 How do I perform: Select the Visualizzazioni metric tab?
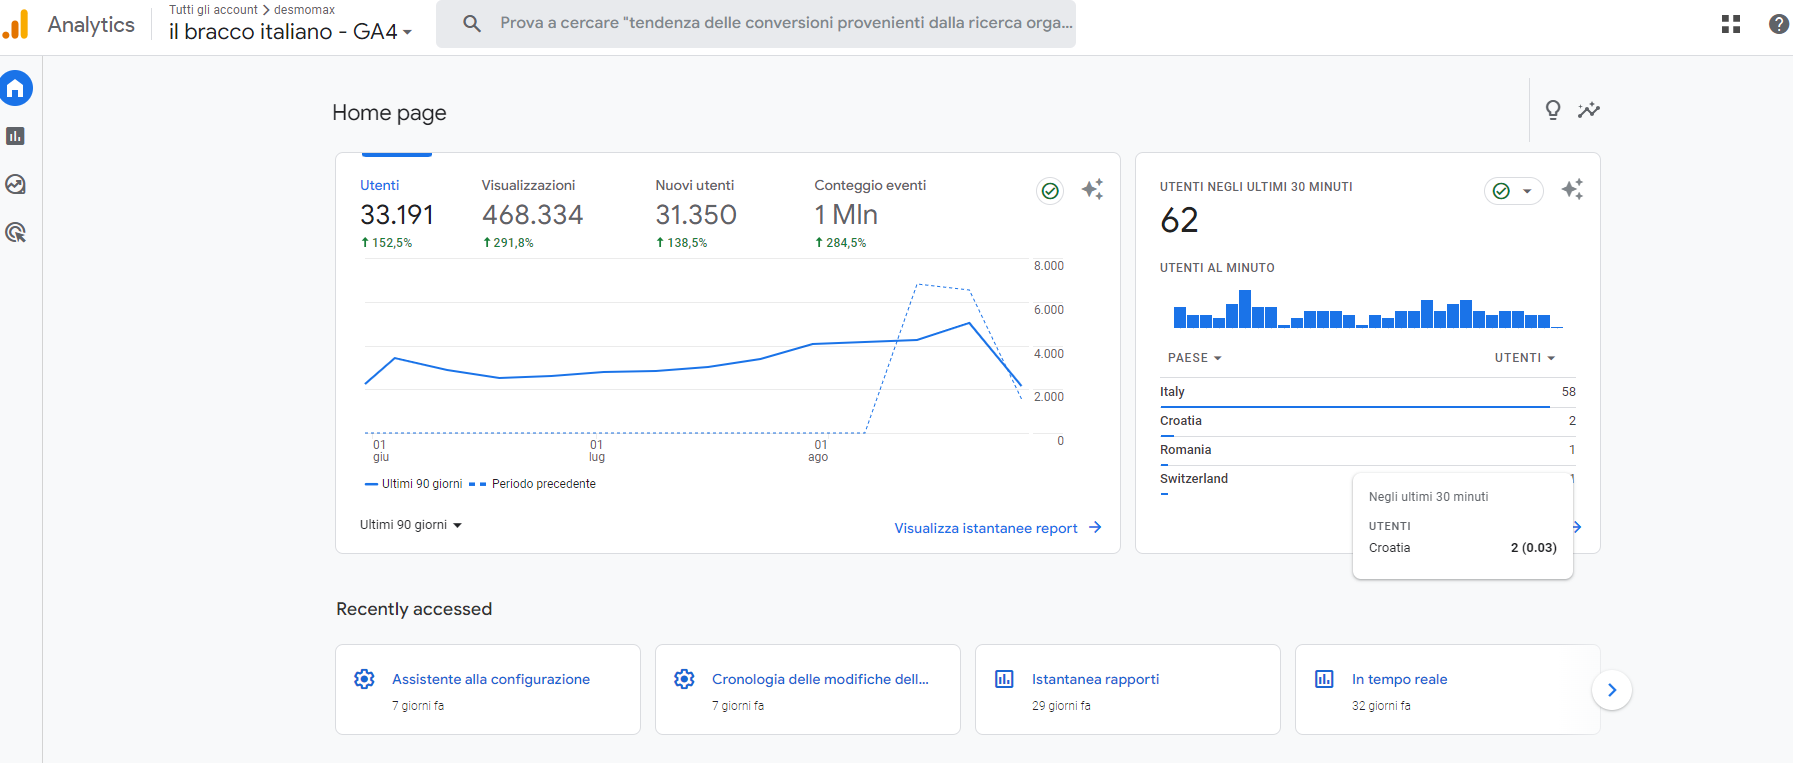[531, 213]
